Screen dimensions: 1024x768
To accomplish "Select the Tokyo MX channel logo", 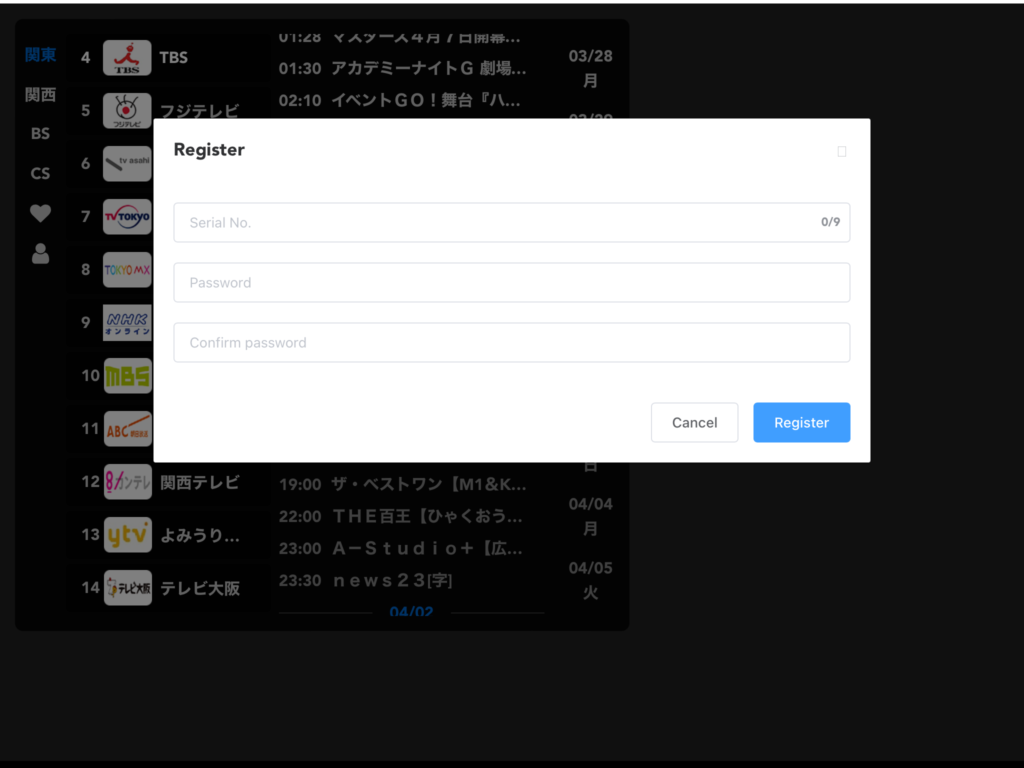I will coord(127,270).
